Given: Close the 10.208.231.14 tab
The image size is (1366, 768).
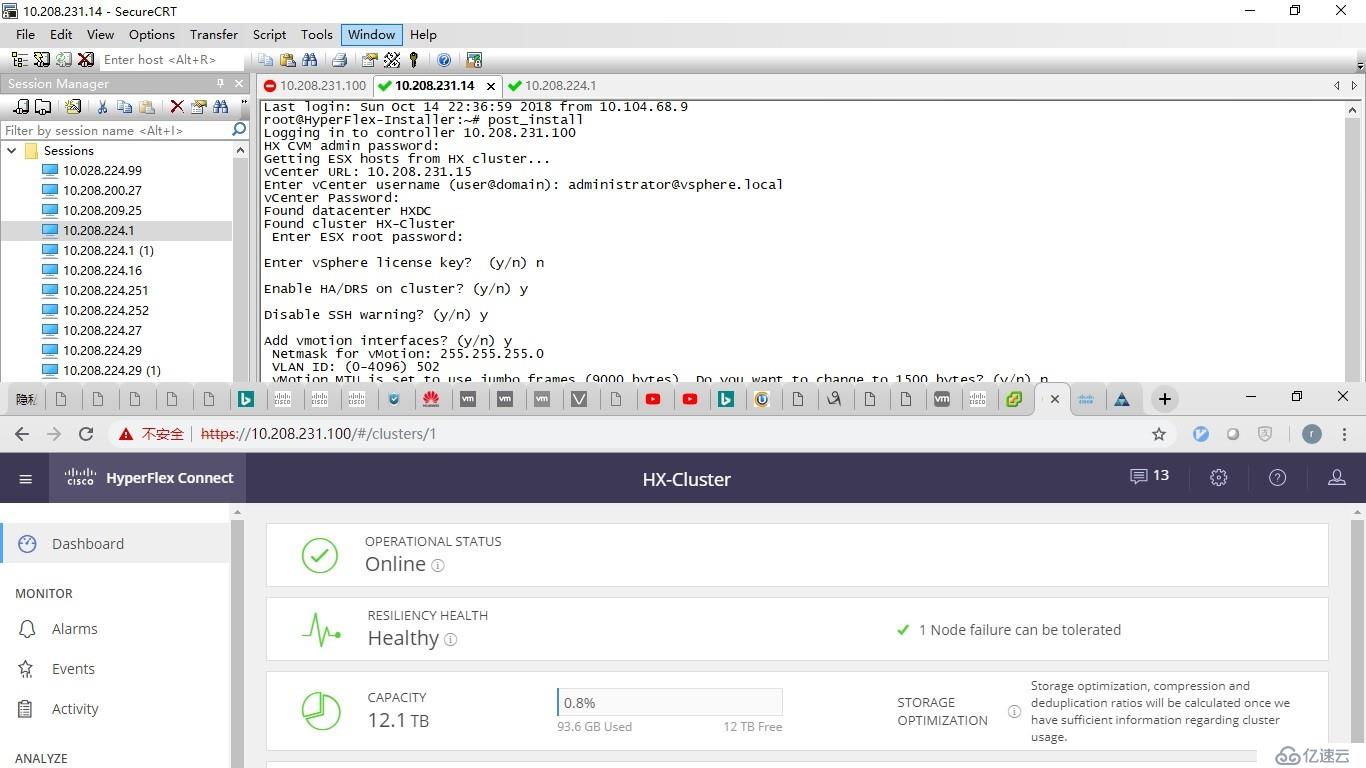Looking at the screenshot, I should (x=490, y=86).
